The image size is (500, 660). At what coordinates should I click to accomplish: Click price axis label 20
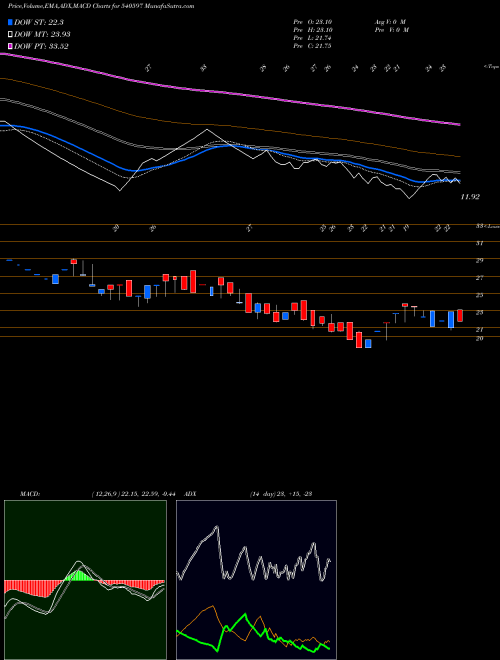point(479,338)
